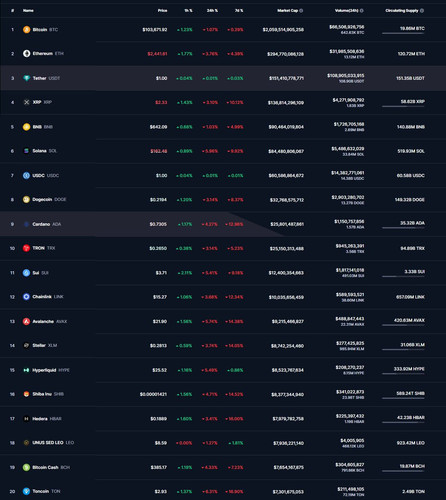Sort by the Market Cap column header

point(288,11)
